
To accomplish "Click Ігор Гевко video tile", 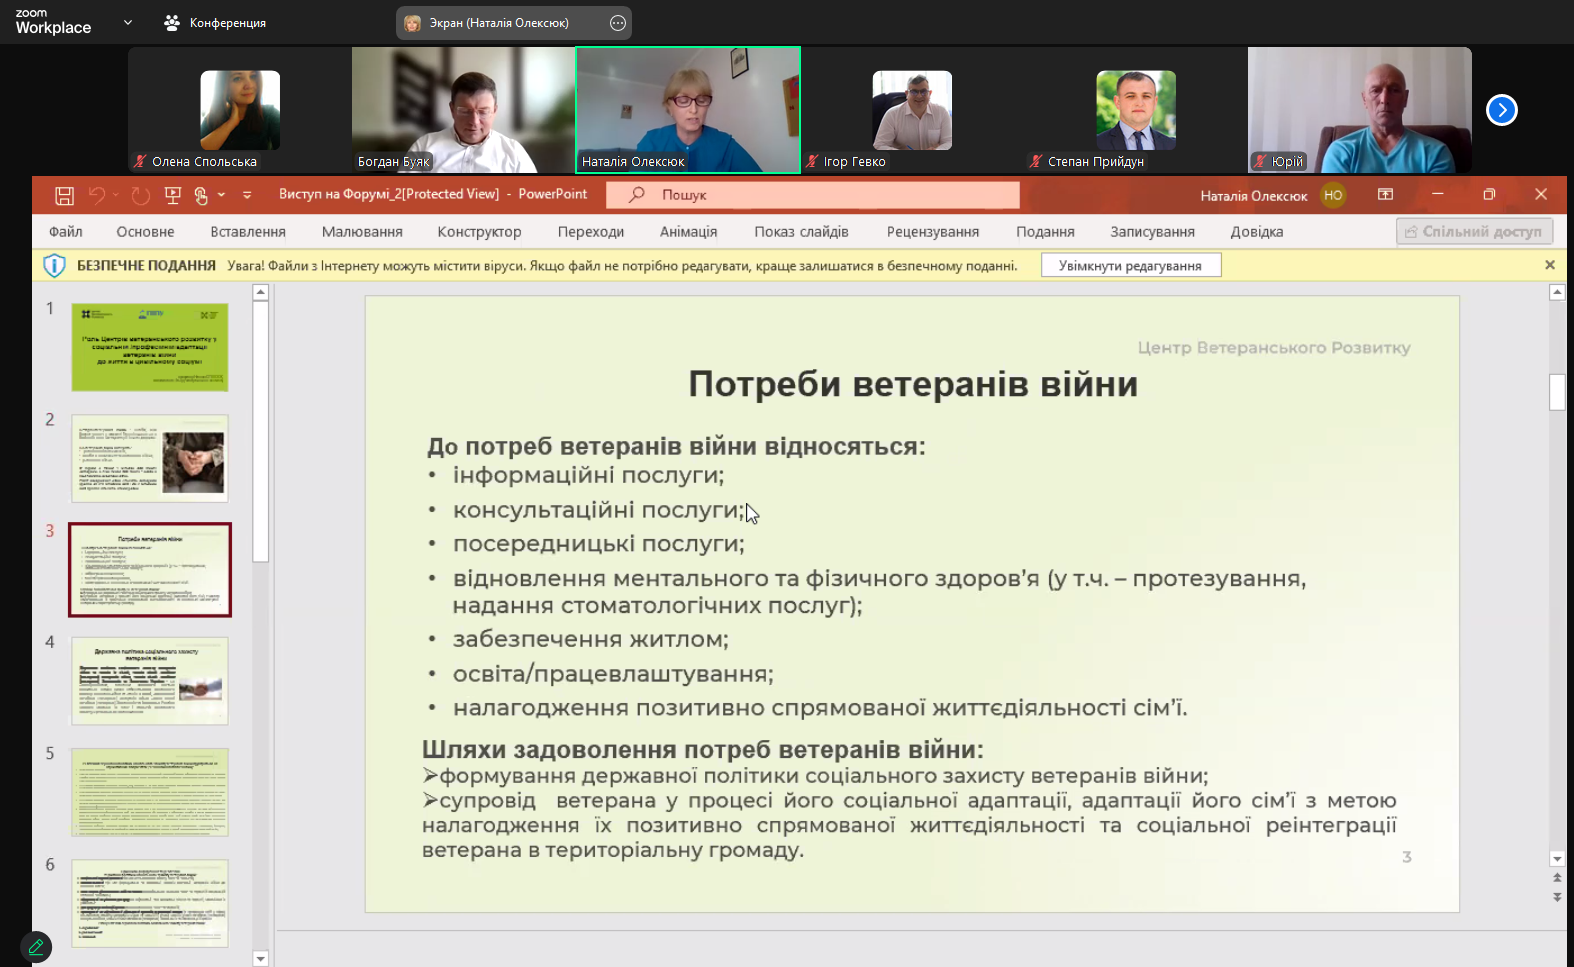I will coord(912,110).
